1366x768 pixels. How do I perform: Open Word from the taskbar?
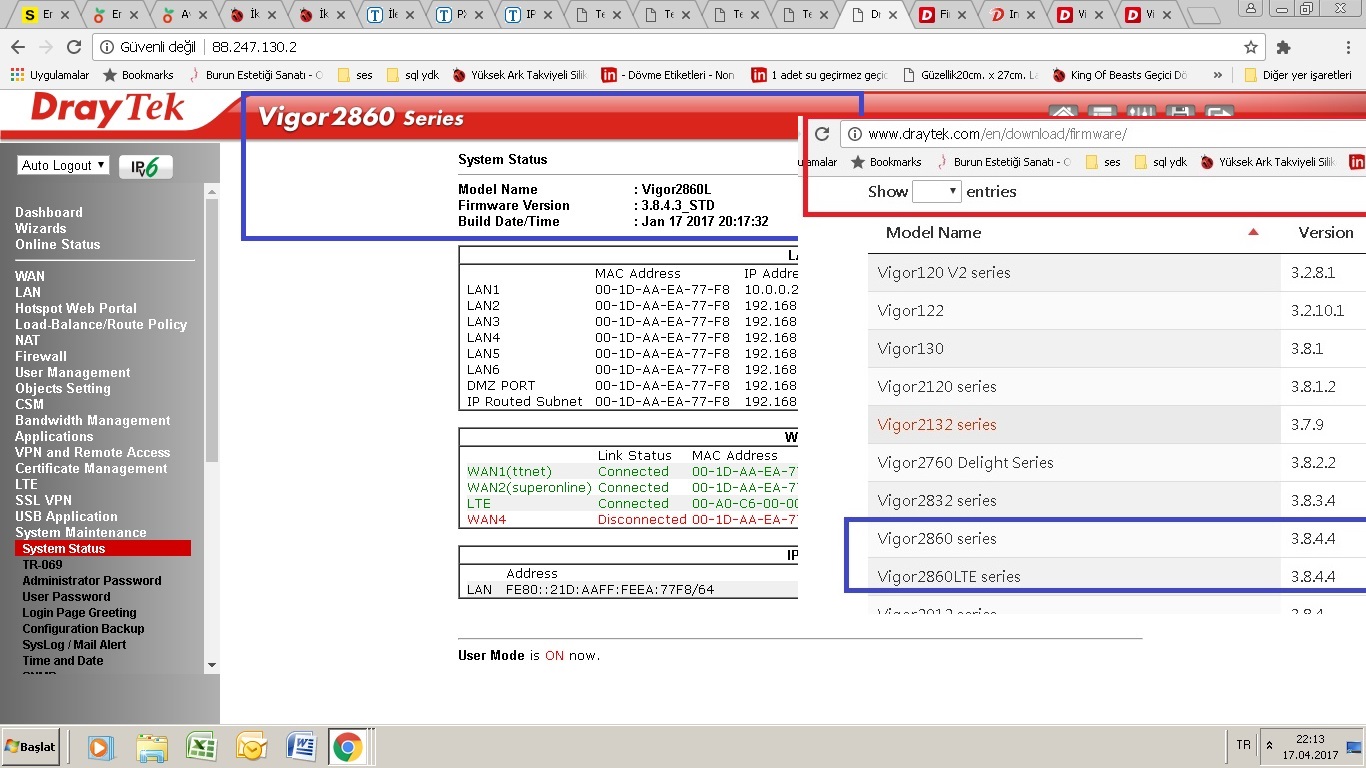[x=300, y=746]
